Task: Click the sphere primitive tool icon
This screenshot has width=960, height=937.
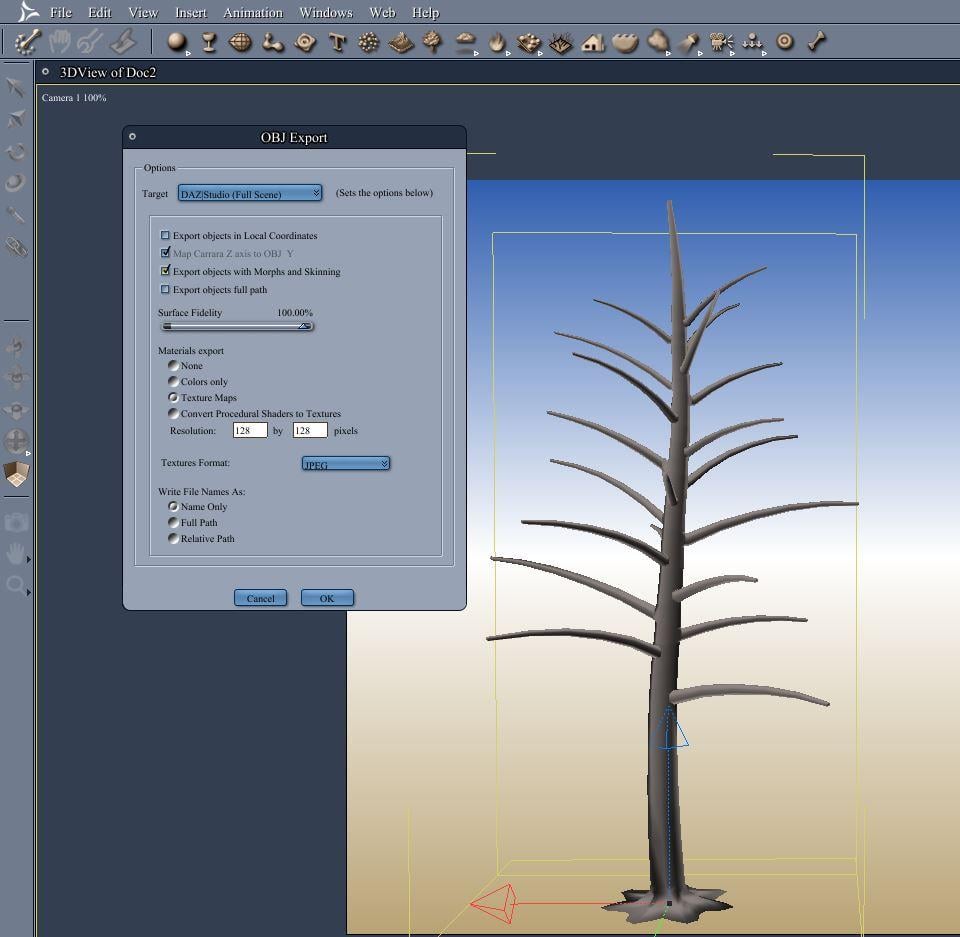Action: click(x=177, y=42)
